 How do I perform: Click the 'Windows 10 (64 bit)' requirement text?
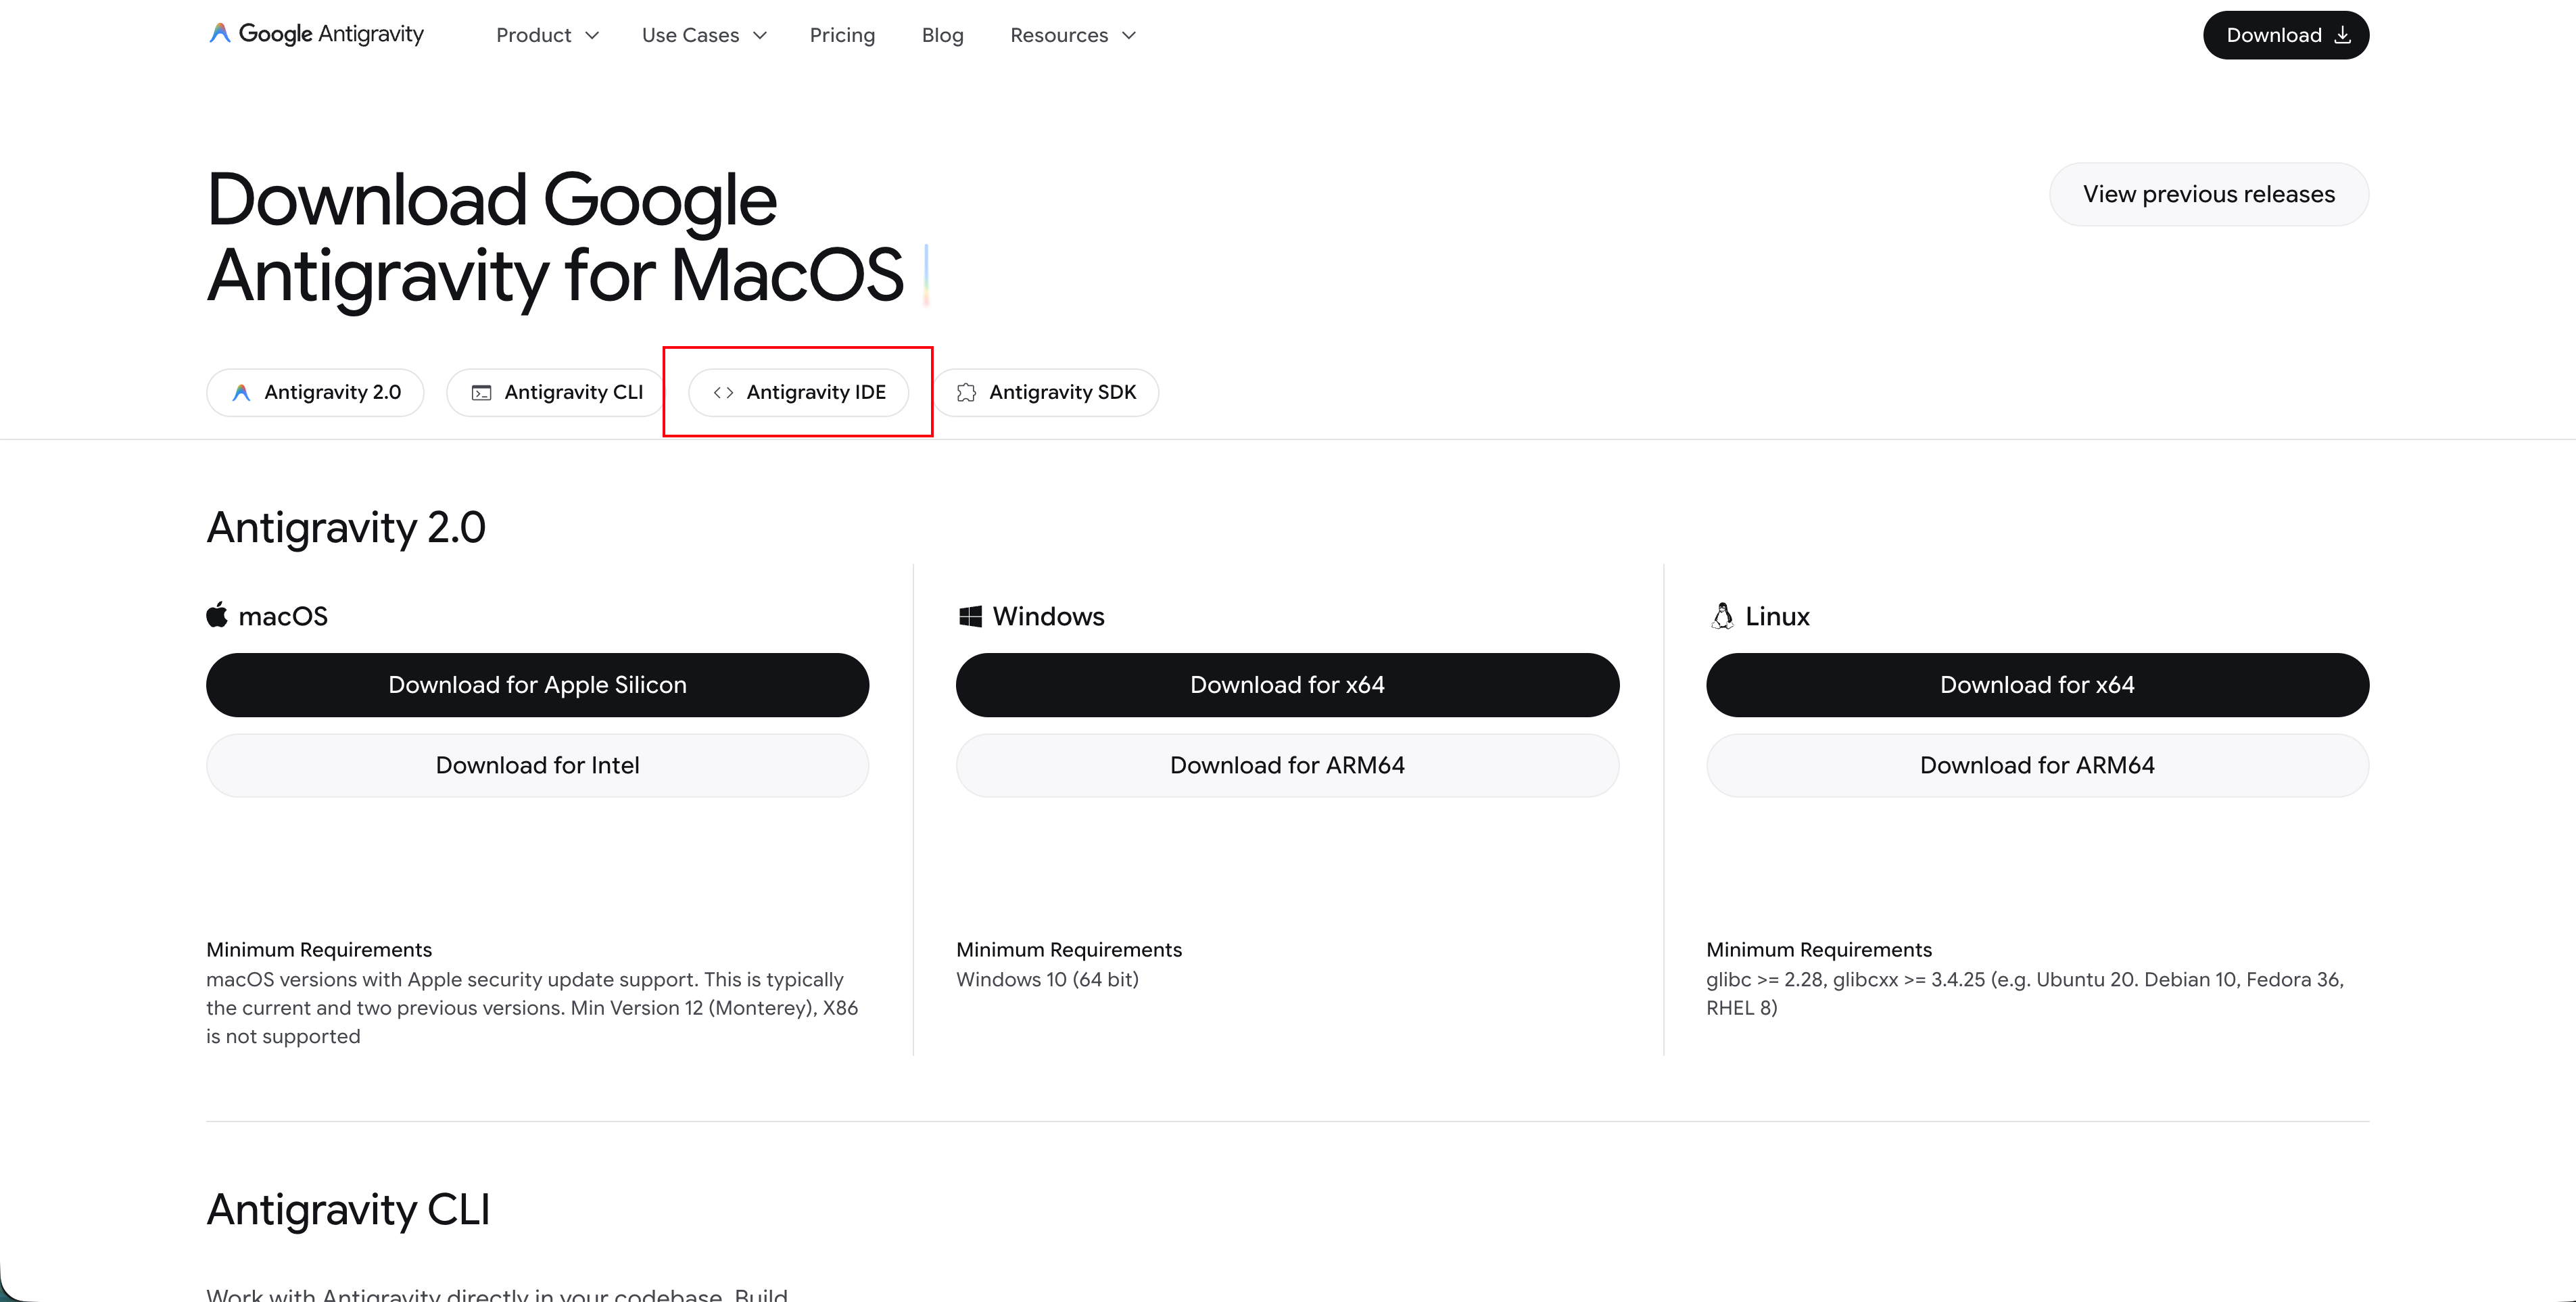tap(1047, 980)
